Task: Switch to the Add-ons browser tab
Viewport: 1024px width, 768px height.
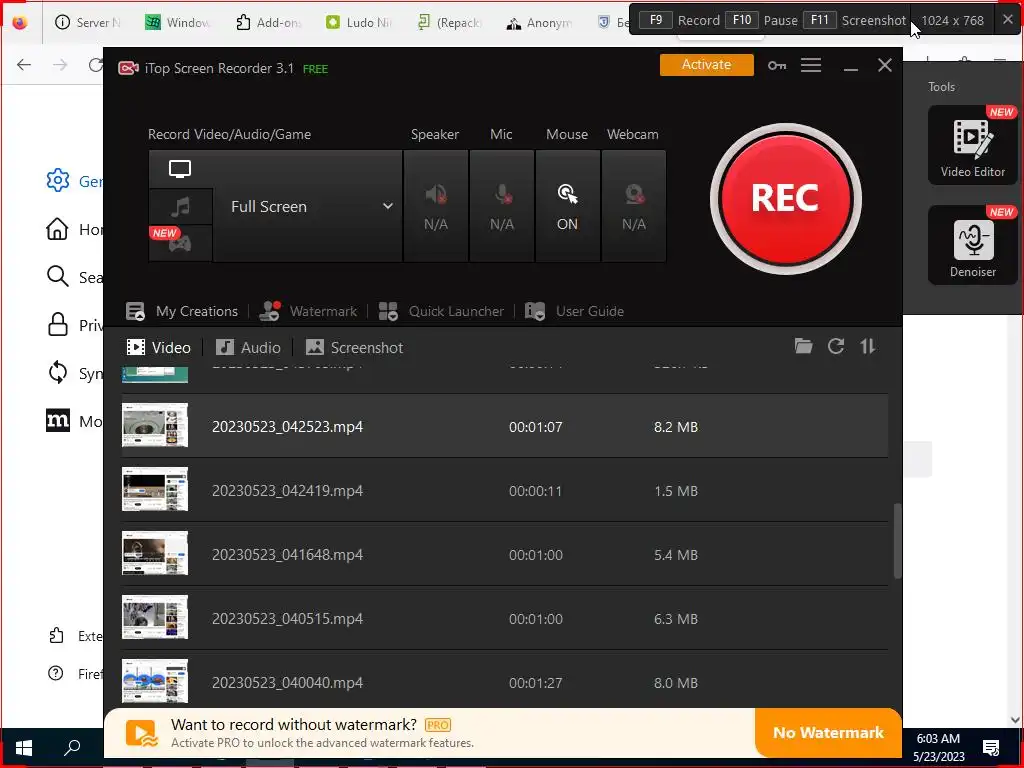Action: click(269, 22)
